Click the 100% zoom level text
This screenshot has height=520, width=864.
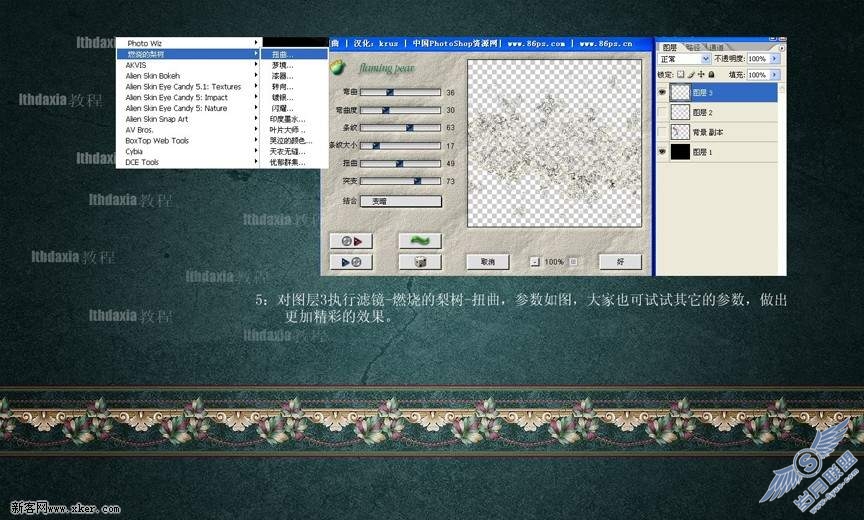pyautogui.click(x=554, y=262)
